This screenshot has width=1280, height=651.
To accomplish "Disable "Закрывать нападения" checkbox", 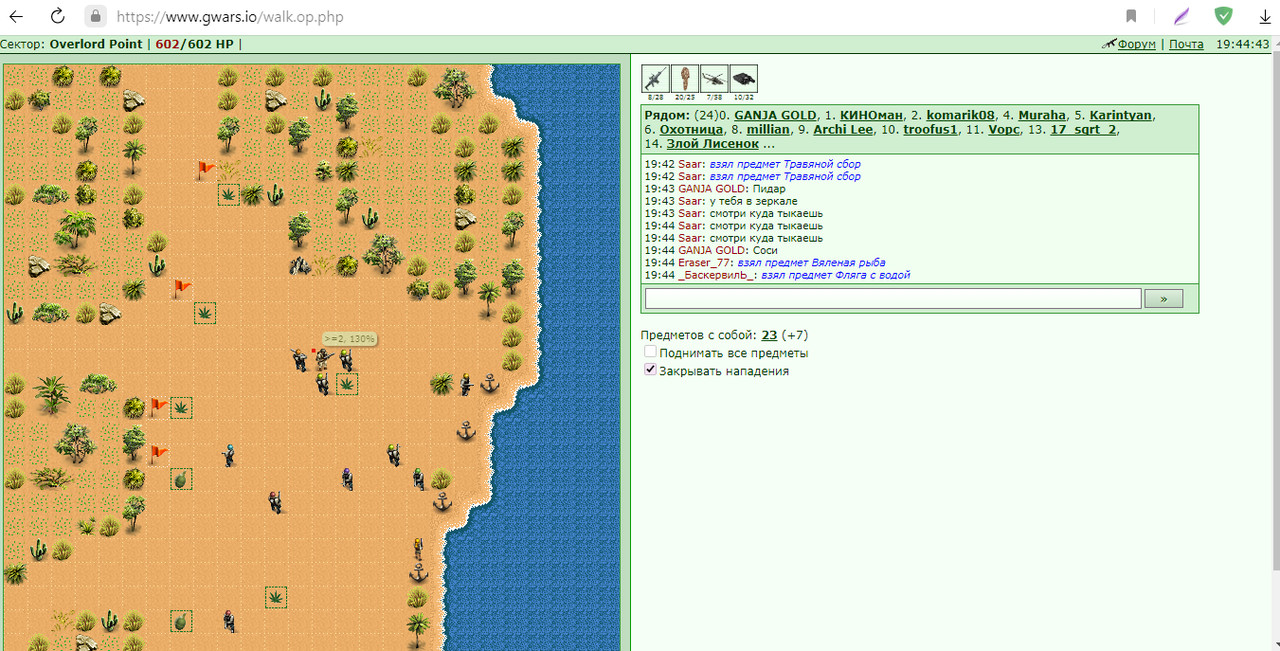I will [651, 370].
